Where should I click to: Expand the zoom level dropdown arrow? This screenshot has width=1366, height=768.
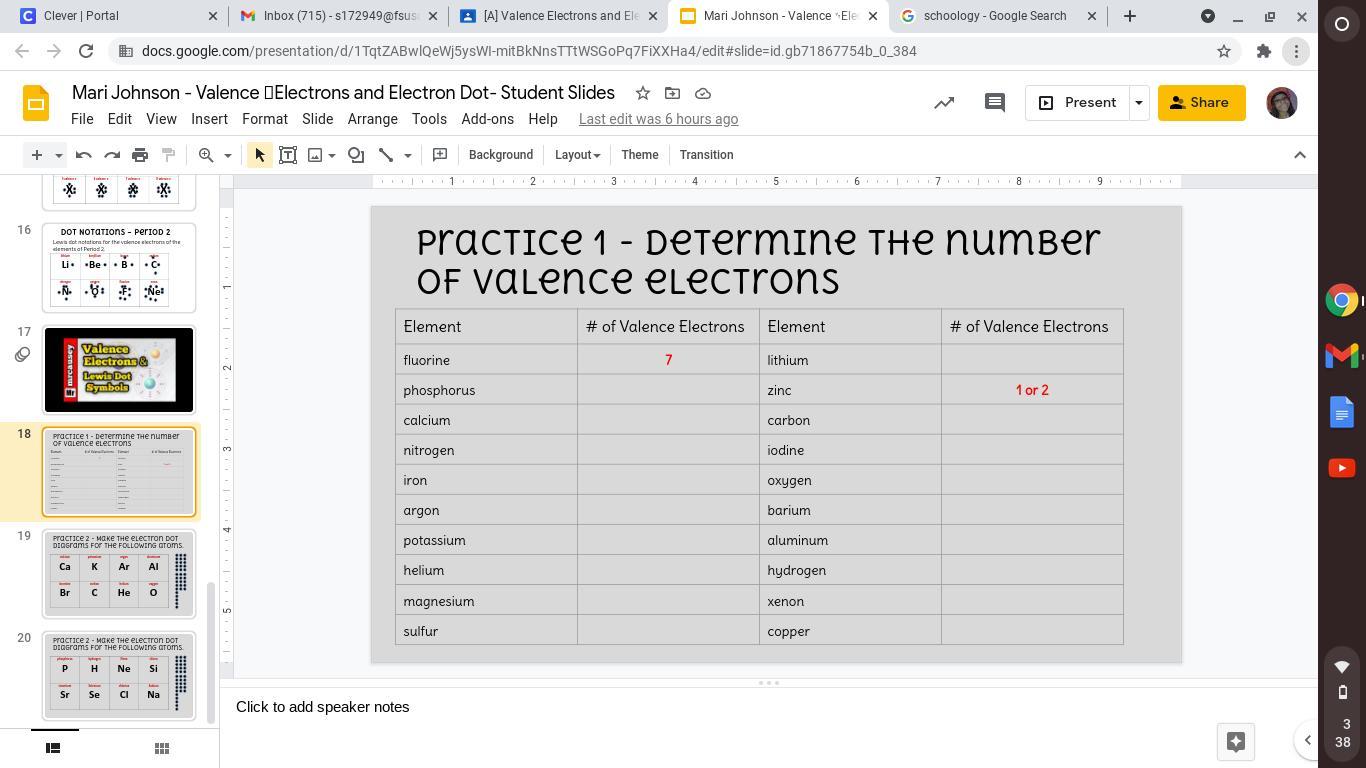(x=227, y=155)
